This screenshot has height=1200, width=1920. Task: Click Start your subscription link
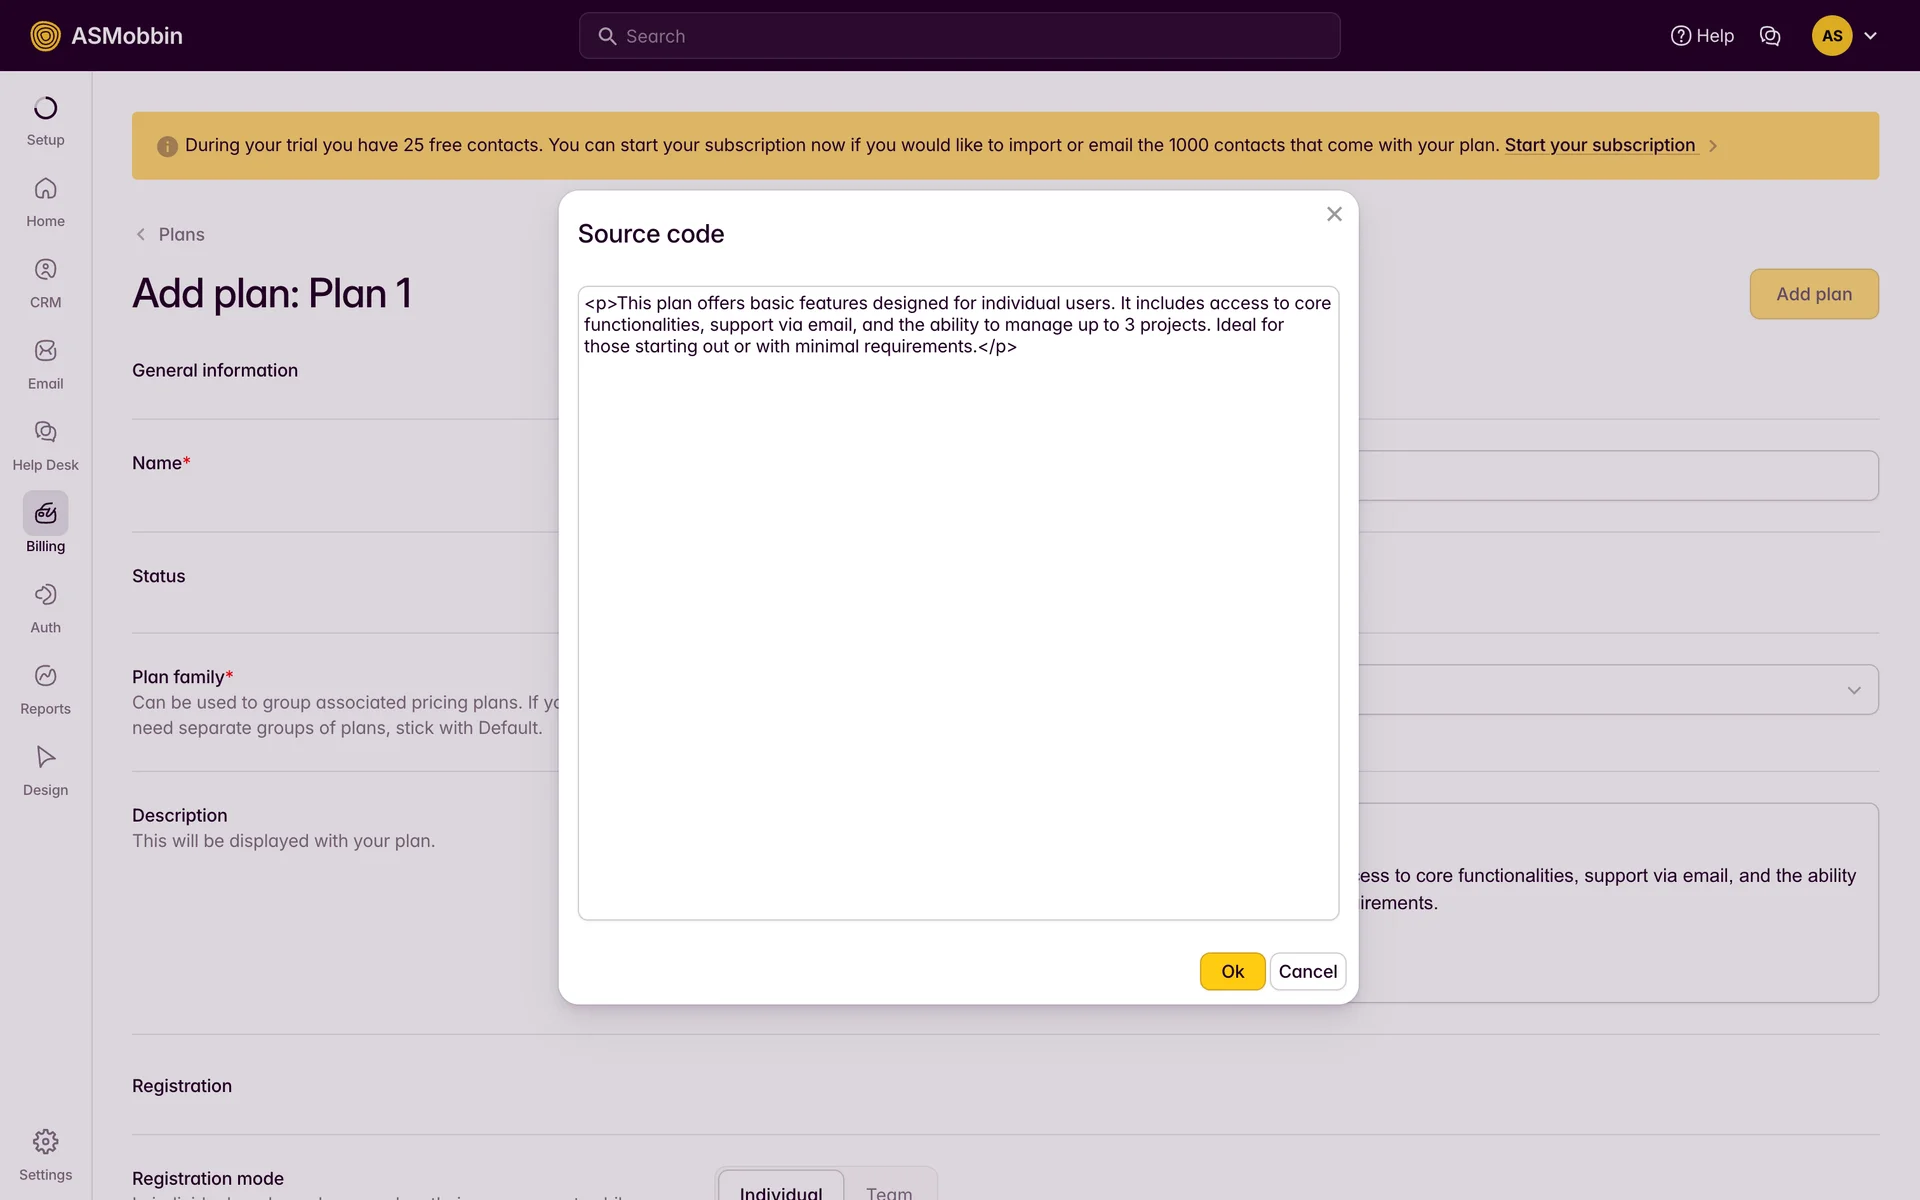1599,145
